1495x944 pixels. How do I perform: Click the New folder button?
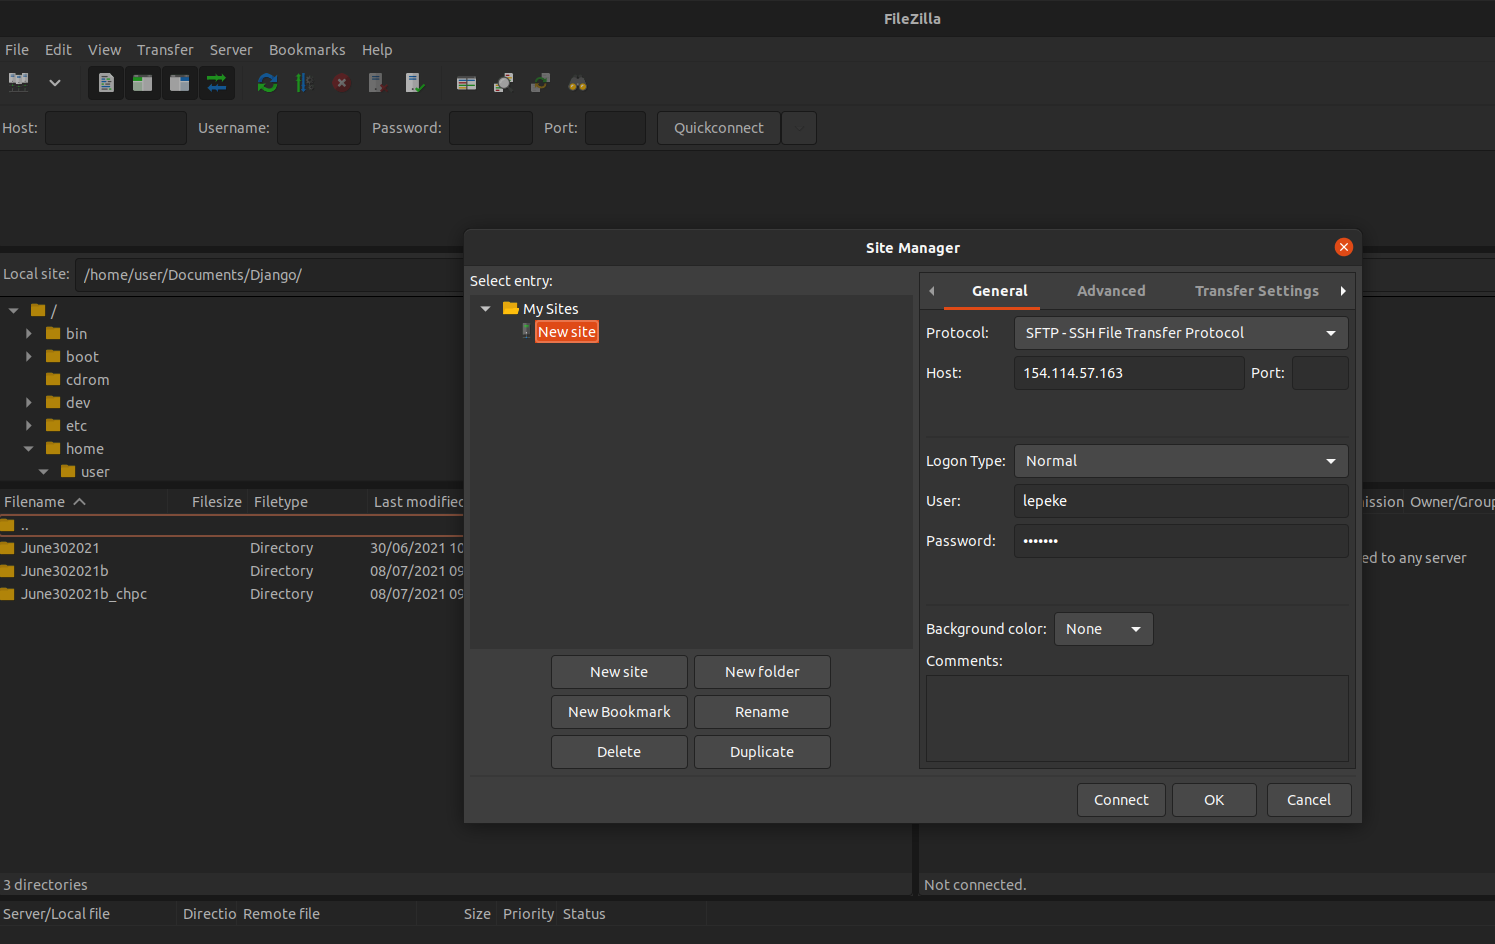(762, 672)
